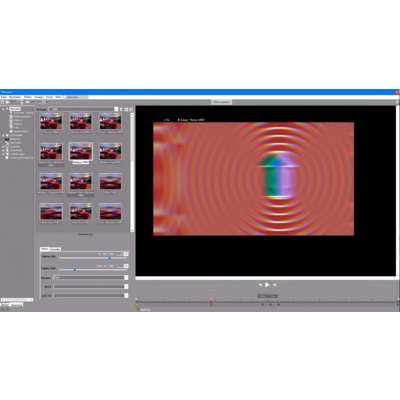
Task: Click the New document icon in toolbar
Action: tap(3, 102)
